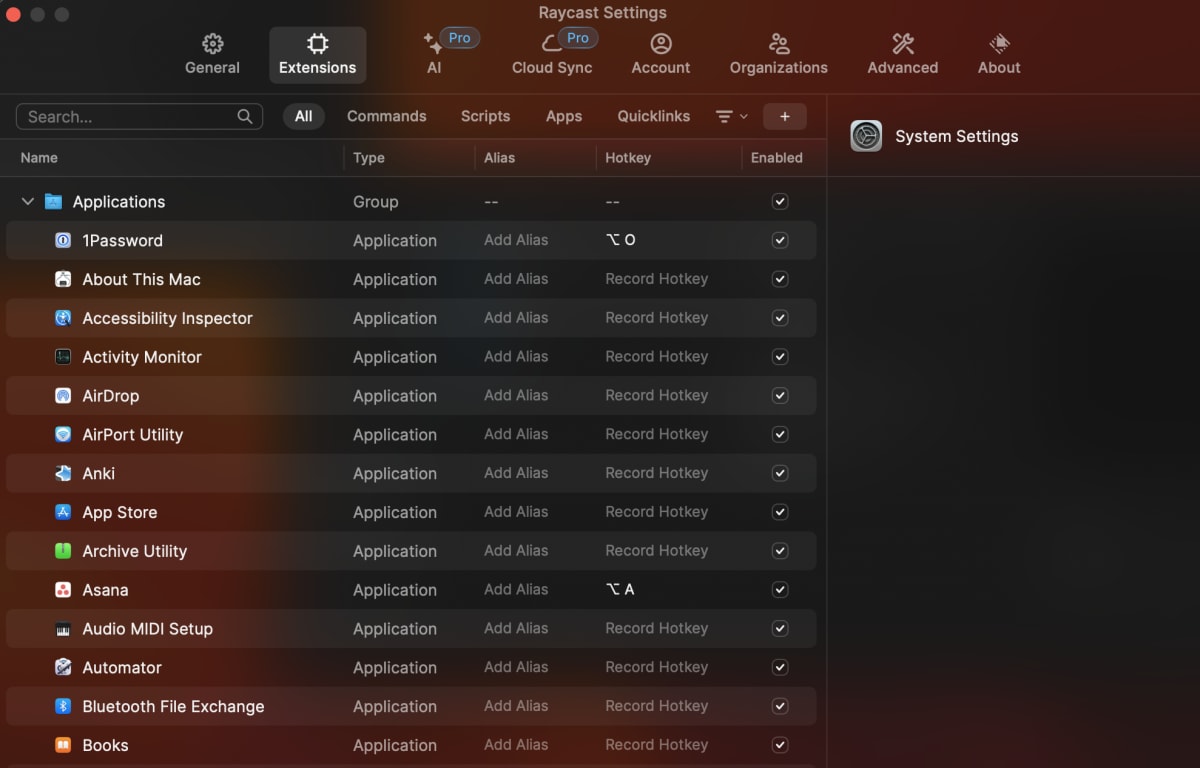Click Record Hotkey for Activity Monitor

(x=656, y=357)
